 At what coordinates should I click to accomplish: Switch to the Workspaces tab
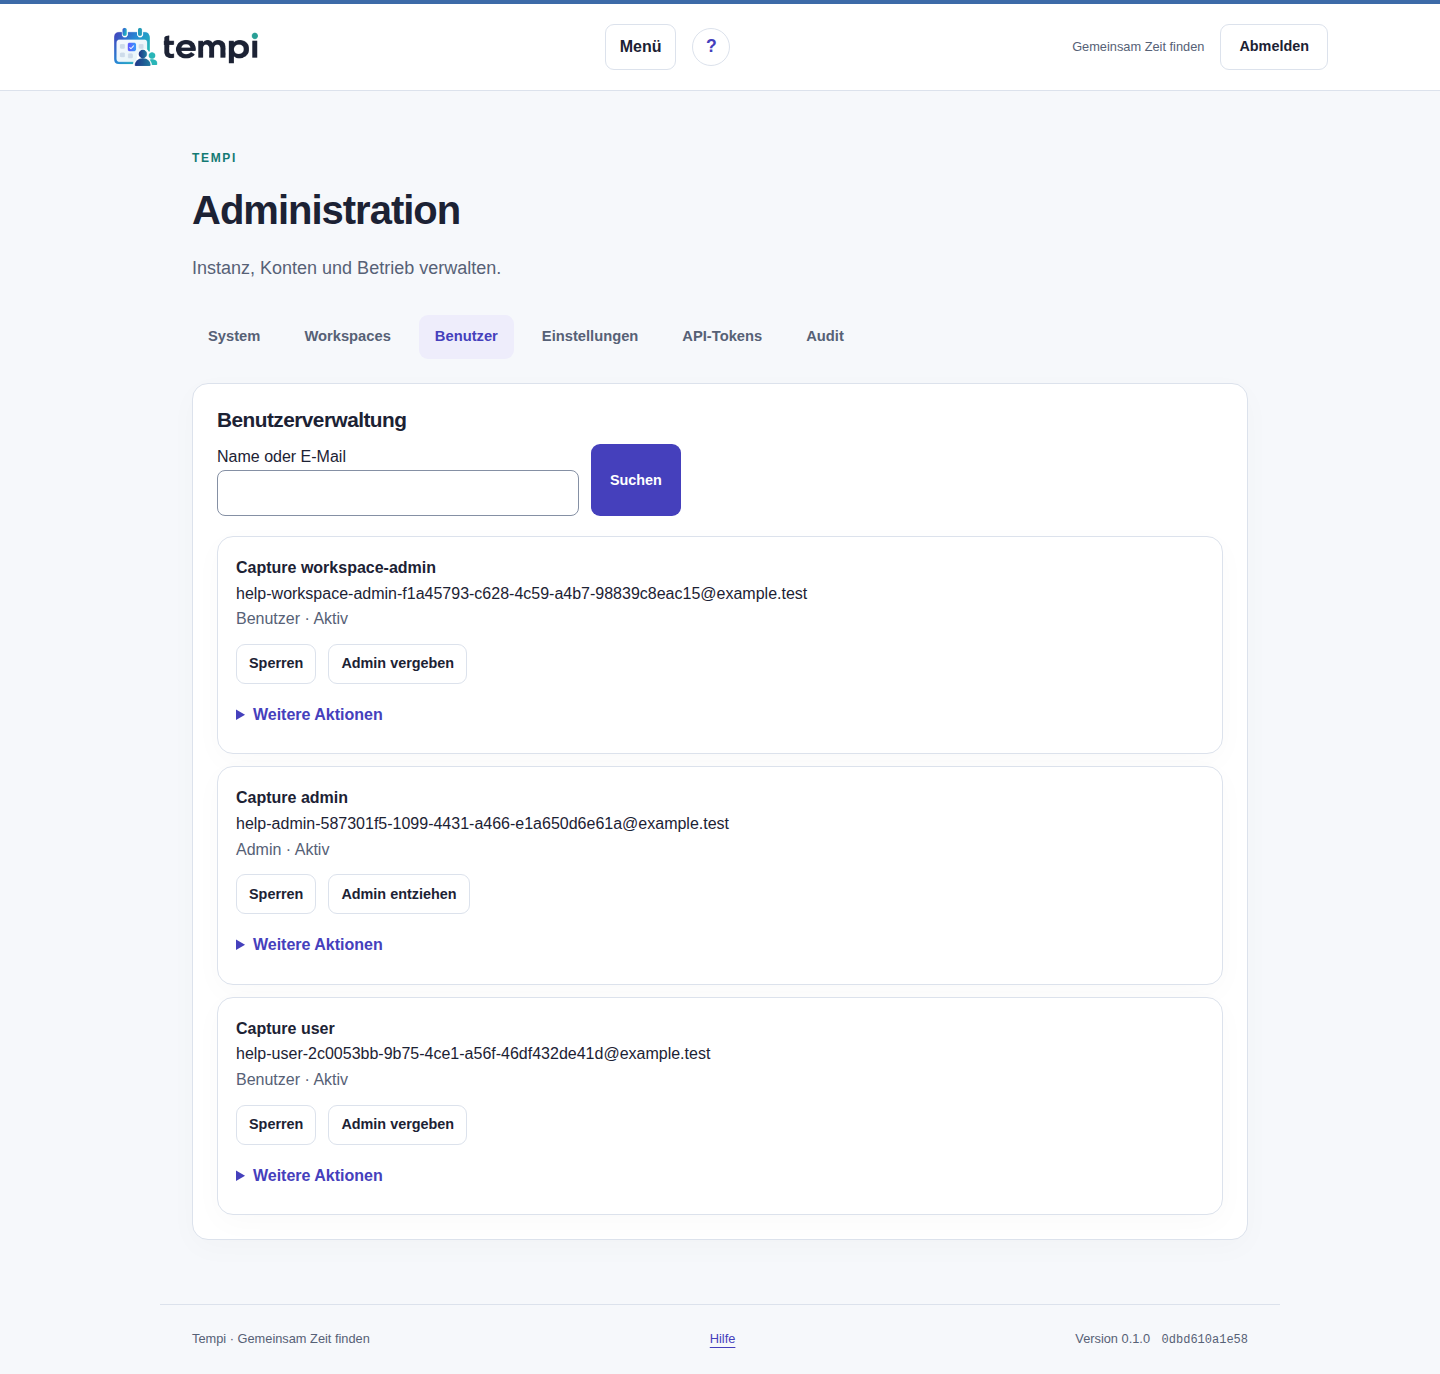(347, 336)
